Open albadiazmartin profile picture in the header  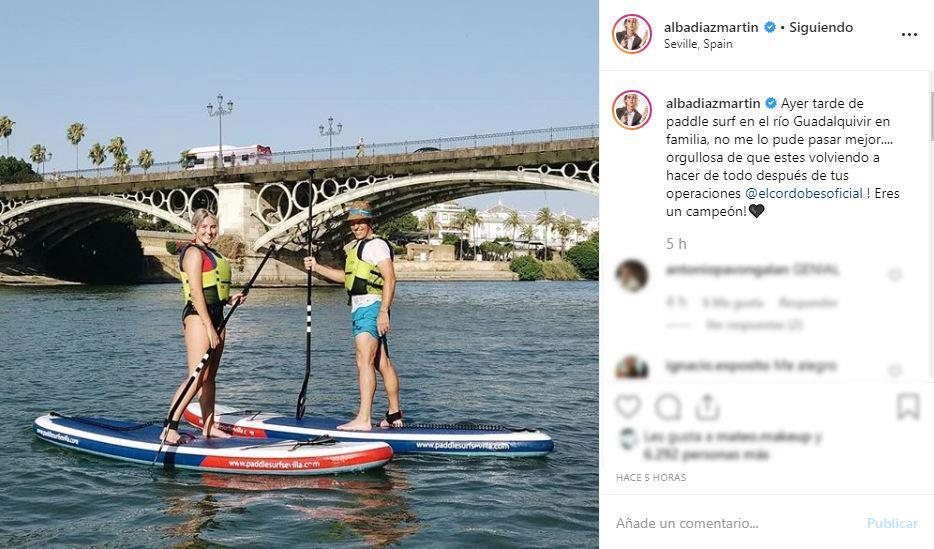[632, 34]
